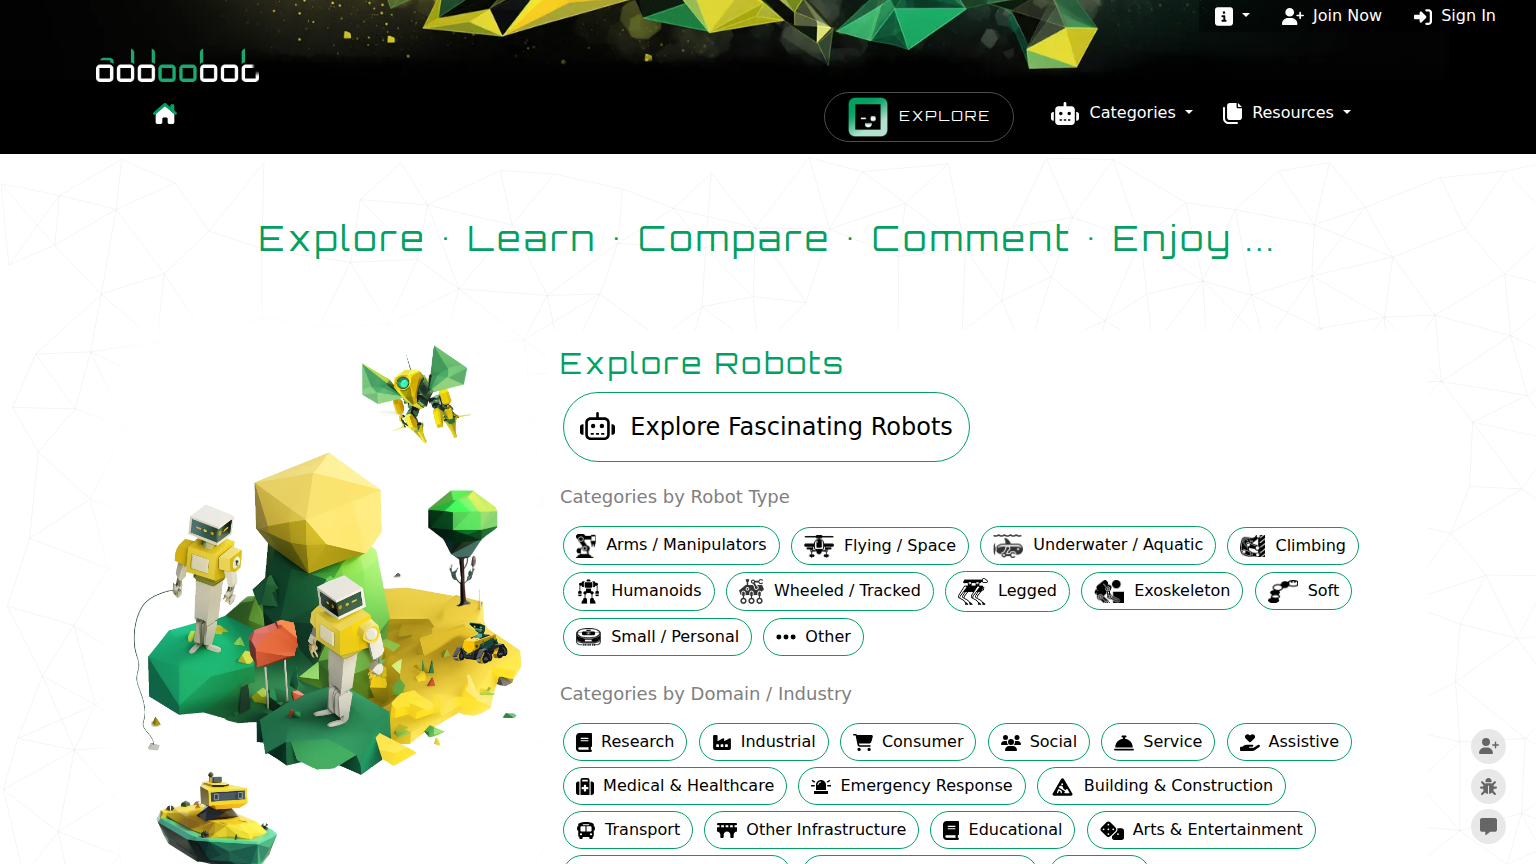The image size is (1536, 864).
Task: Select Emergency Response category
Action: (x=912, y=786)
